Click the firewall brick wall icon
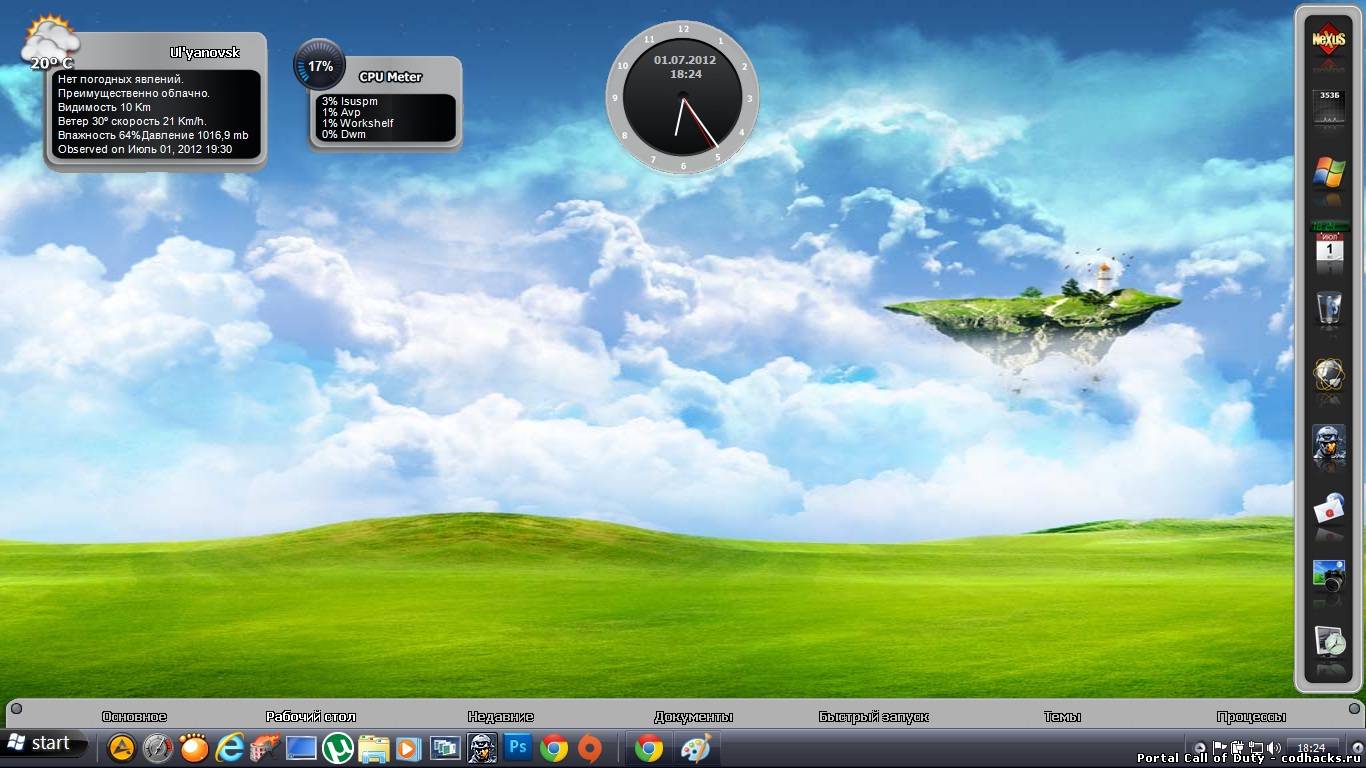 click(265, 748)
